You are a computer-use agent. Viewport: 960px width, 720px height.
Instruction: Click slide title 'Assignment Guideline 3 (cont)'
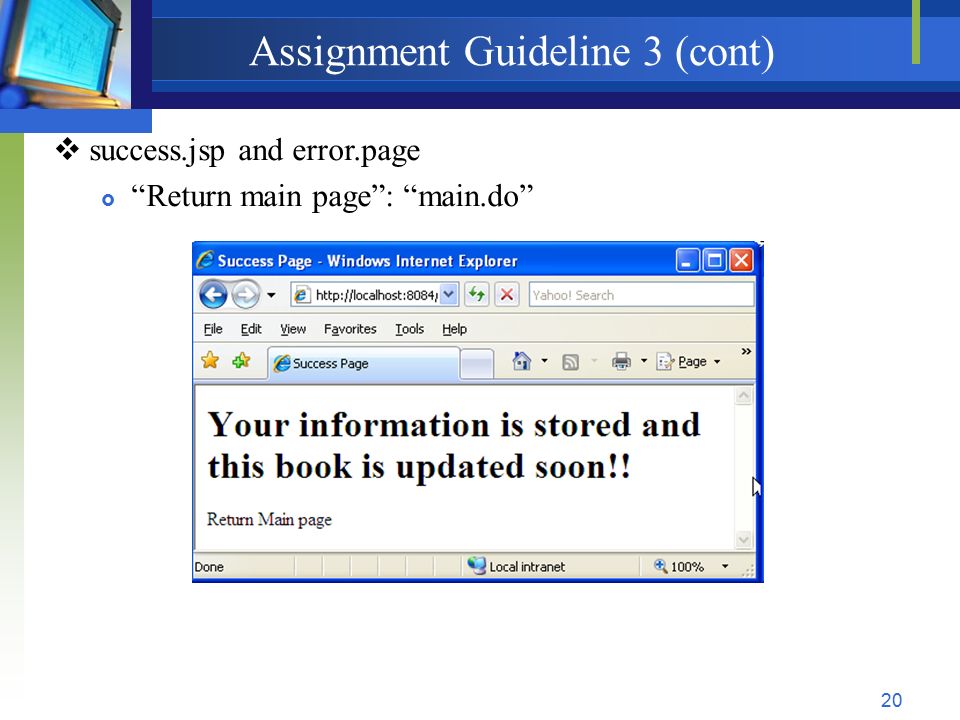pos(512,51)
